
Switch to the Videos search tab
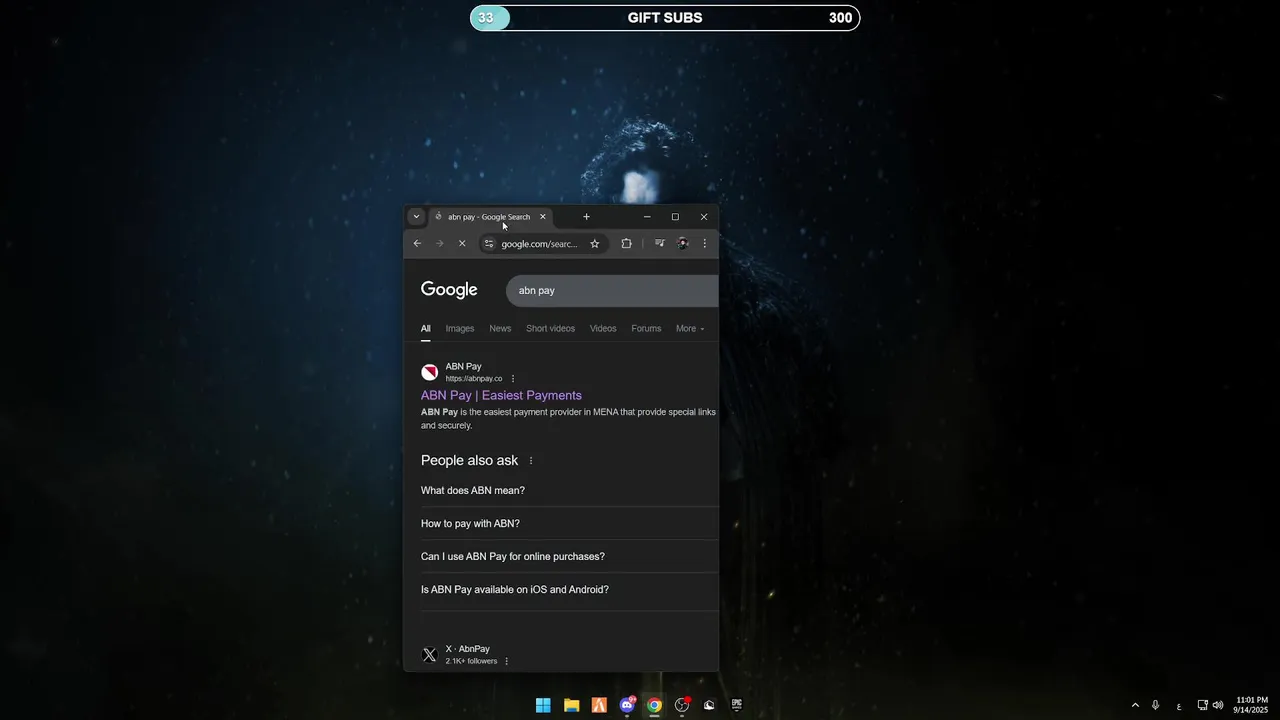coord(603,328)
